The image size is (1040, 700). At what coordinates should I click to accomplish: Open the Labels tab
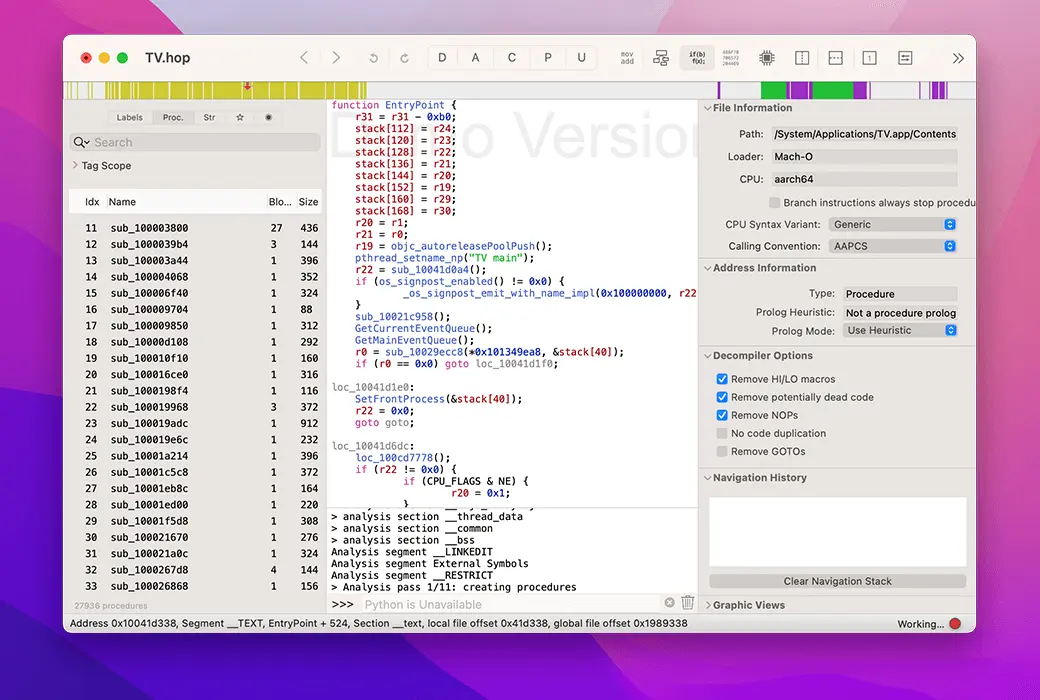(129, 117)
